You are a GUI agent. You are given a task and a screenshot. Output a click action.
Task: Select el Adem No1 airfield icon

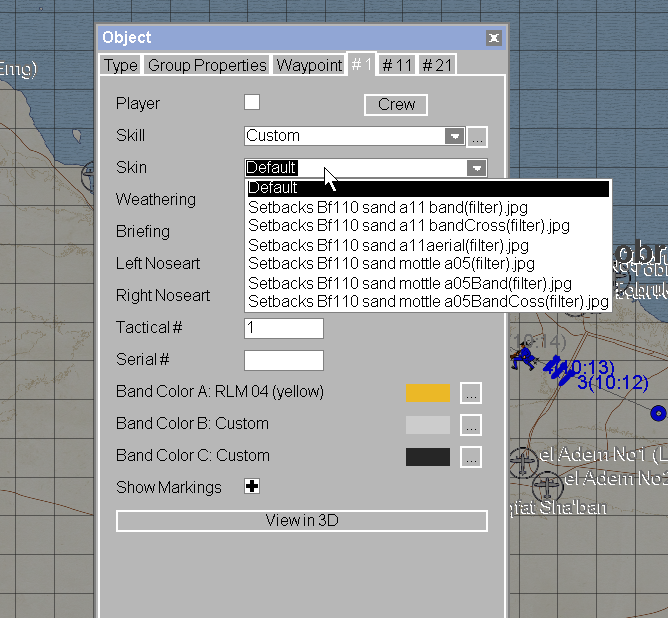(x=523, y=462)
